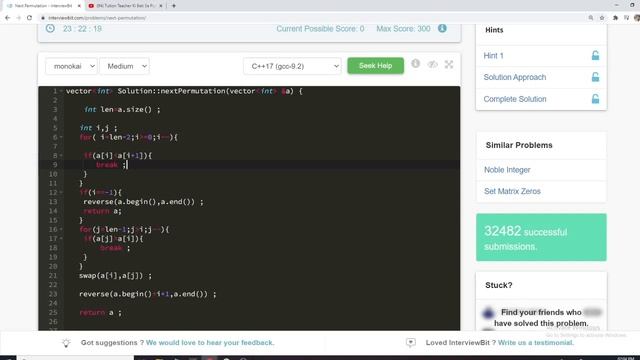Bookmark this page with the star icon

point(602,18)
